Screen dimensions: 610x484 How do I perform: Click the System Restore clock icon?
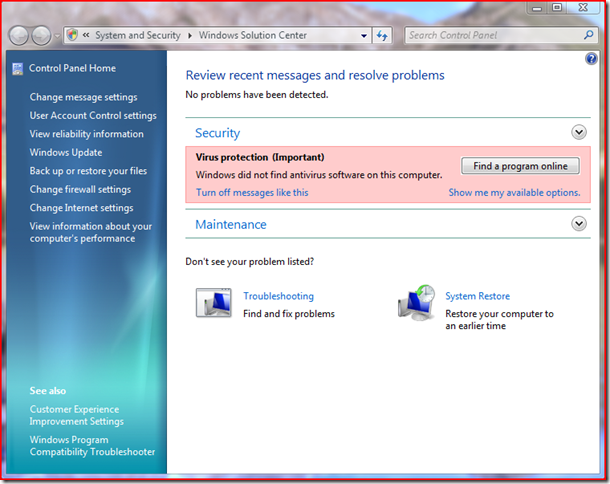417,303
